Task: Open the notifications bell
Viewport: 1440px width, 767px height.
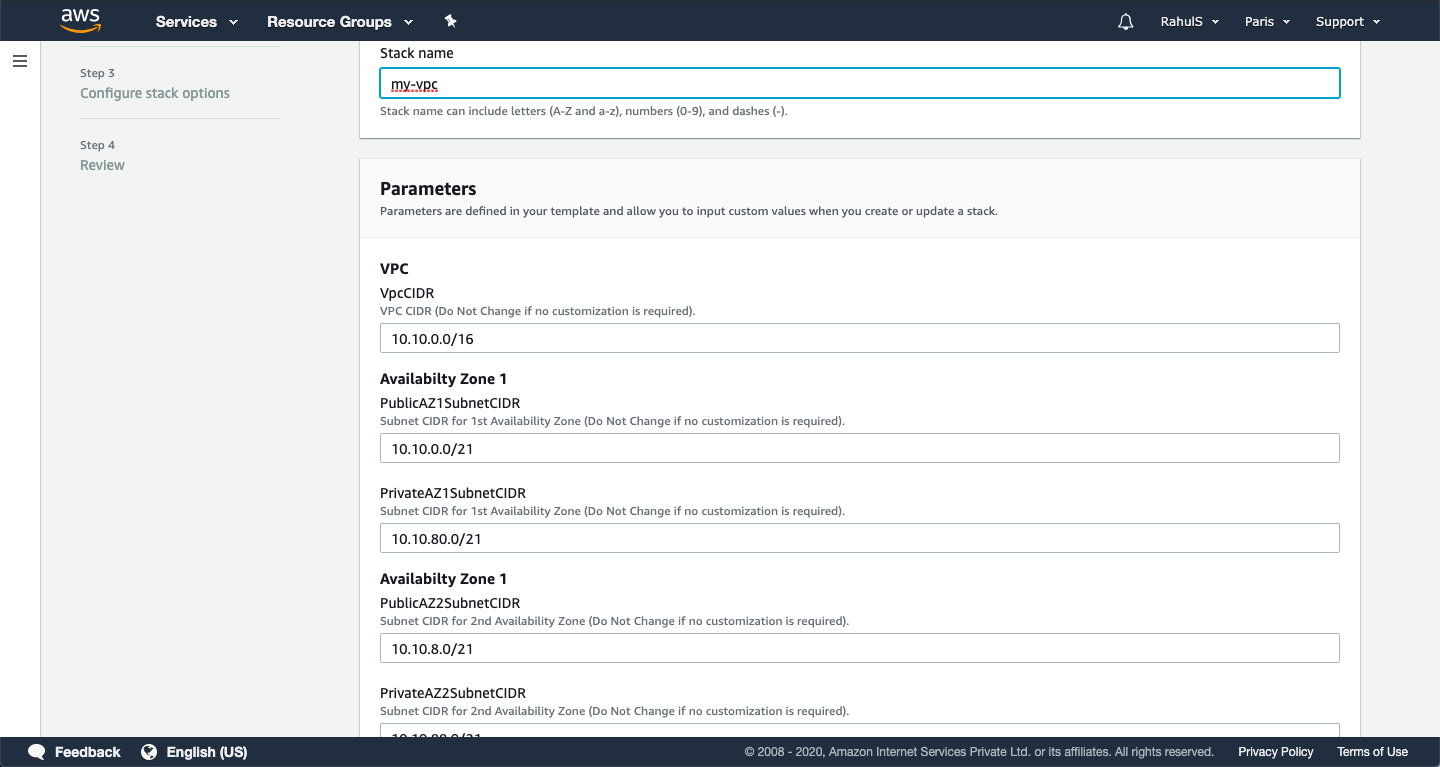Action: pos(1126,21)
